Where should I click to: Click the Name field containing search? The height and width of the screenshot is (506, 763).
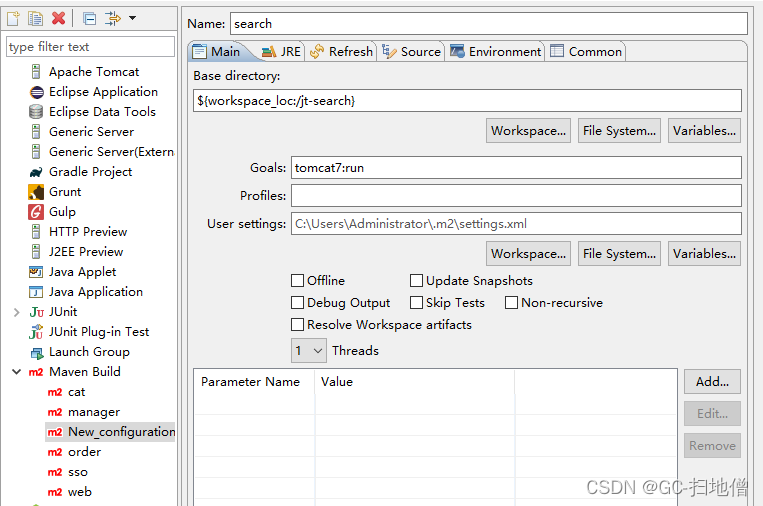point(489,24)
